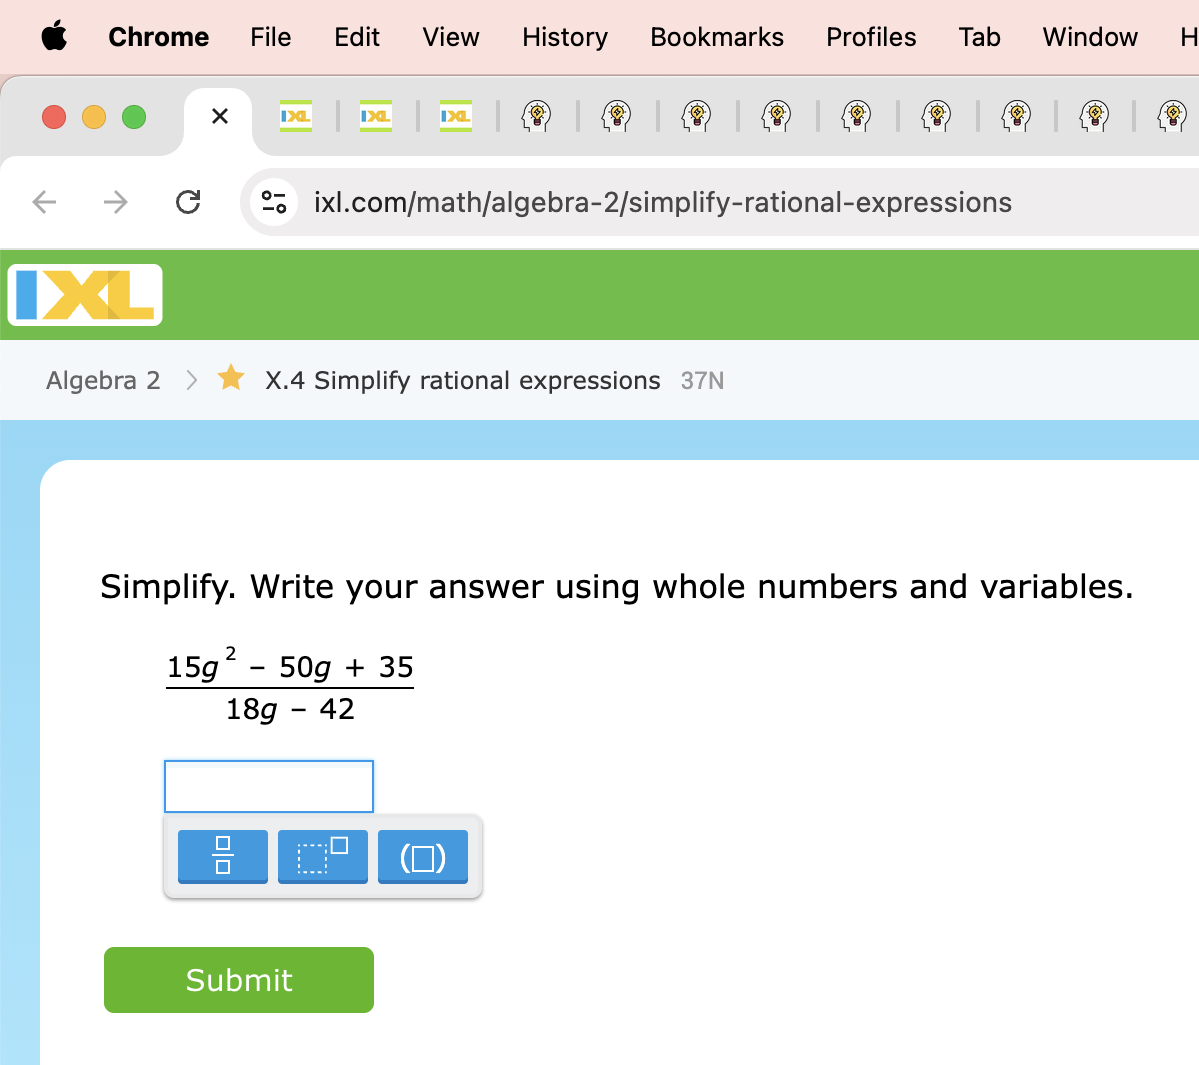Click the red close window button
The height and width of the screenshot is (1065, 1199).
coord(54,117)
